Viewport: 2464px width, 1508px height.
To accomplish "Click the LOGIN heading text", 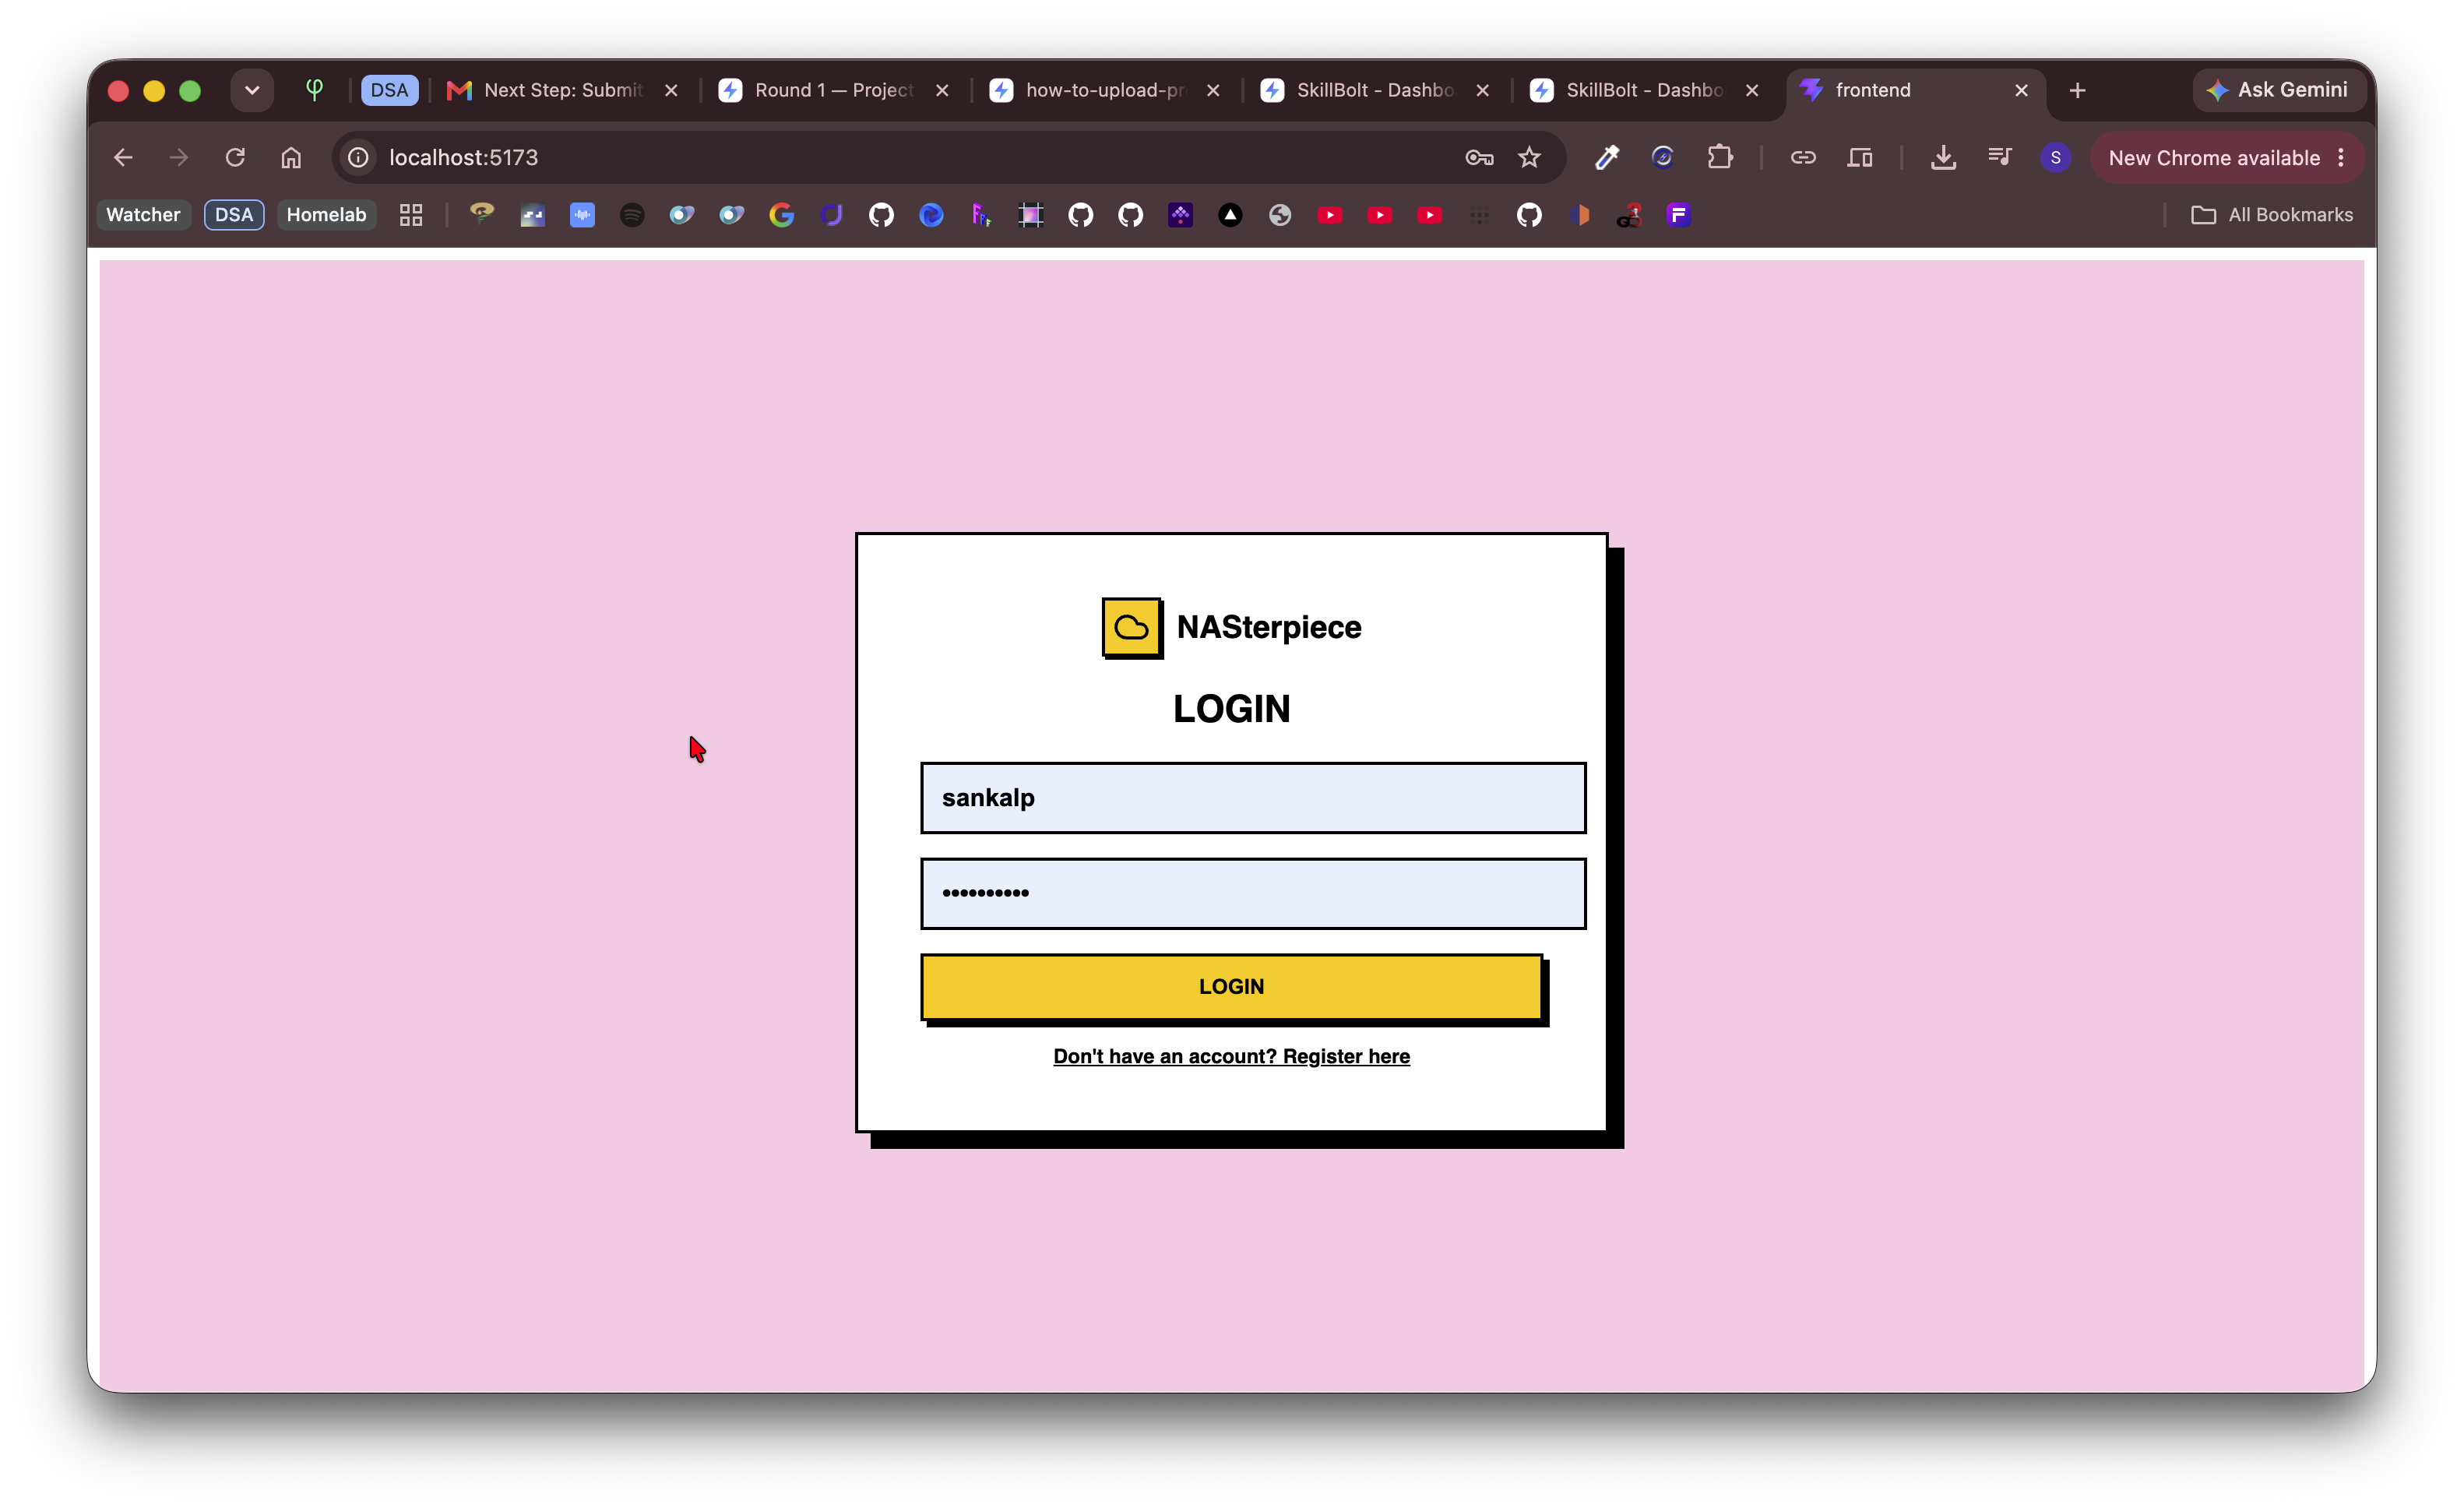I will (1231, 708).
